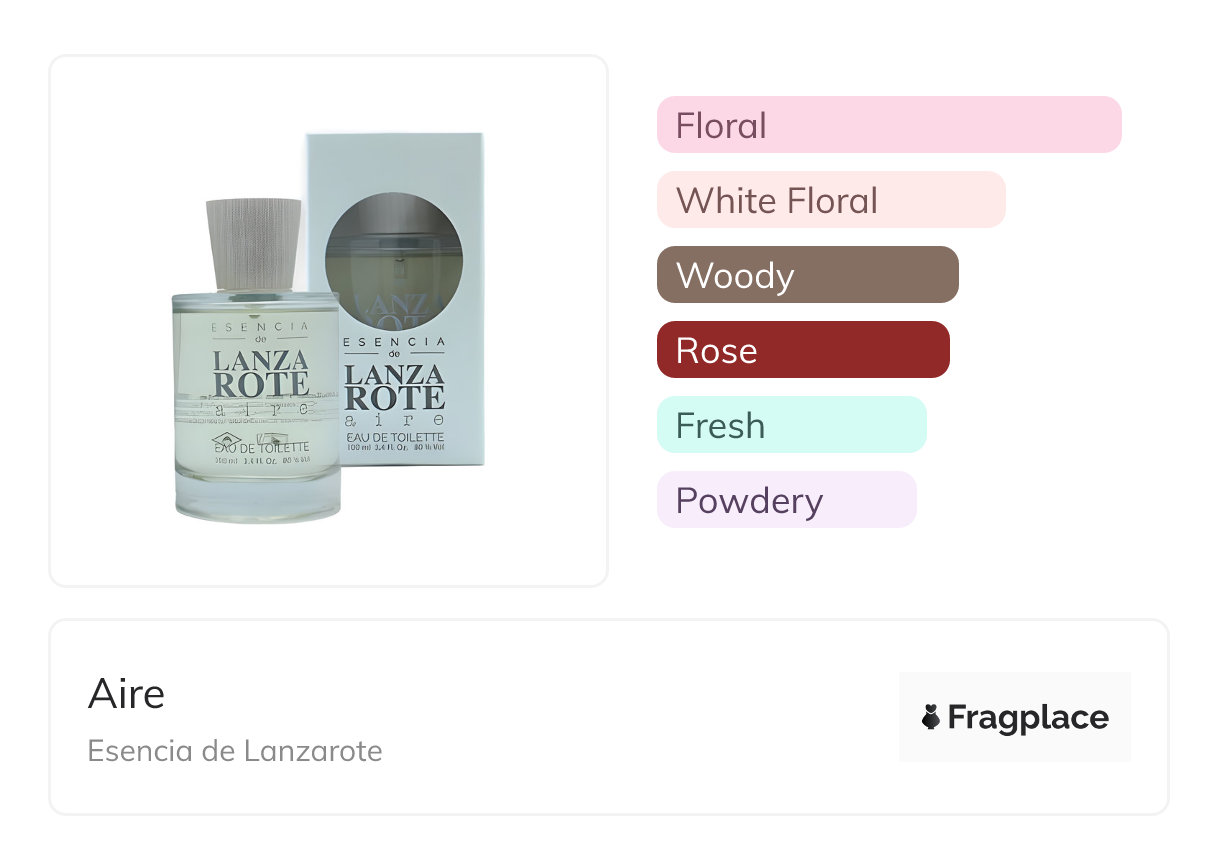Click the wooden cap of the bottle

coord(253,243)
